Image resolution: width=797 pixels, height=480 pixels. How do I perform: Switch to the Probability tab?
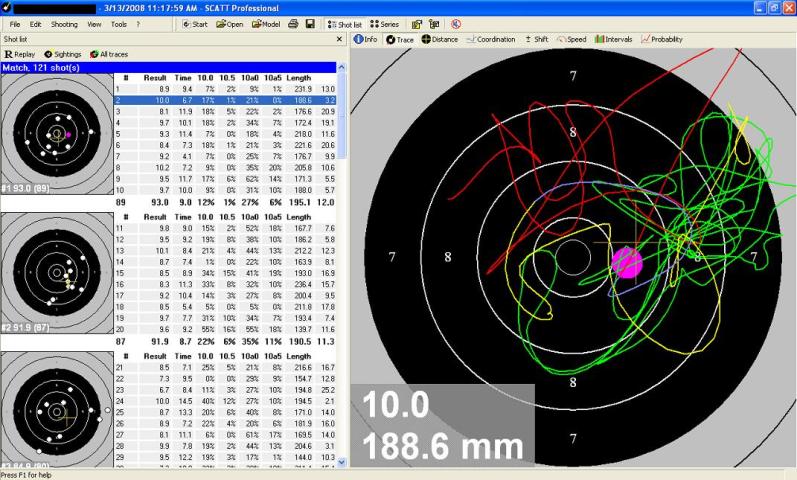pos(662,39)
